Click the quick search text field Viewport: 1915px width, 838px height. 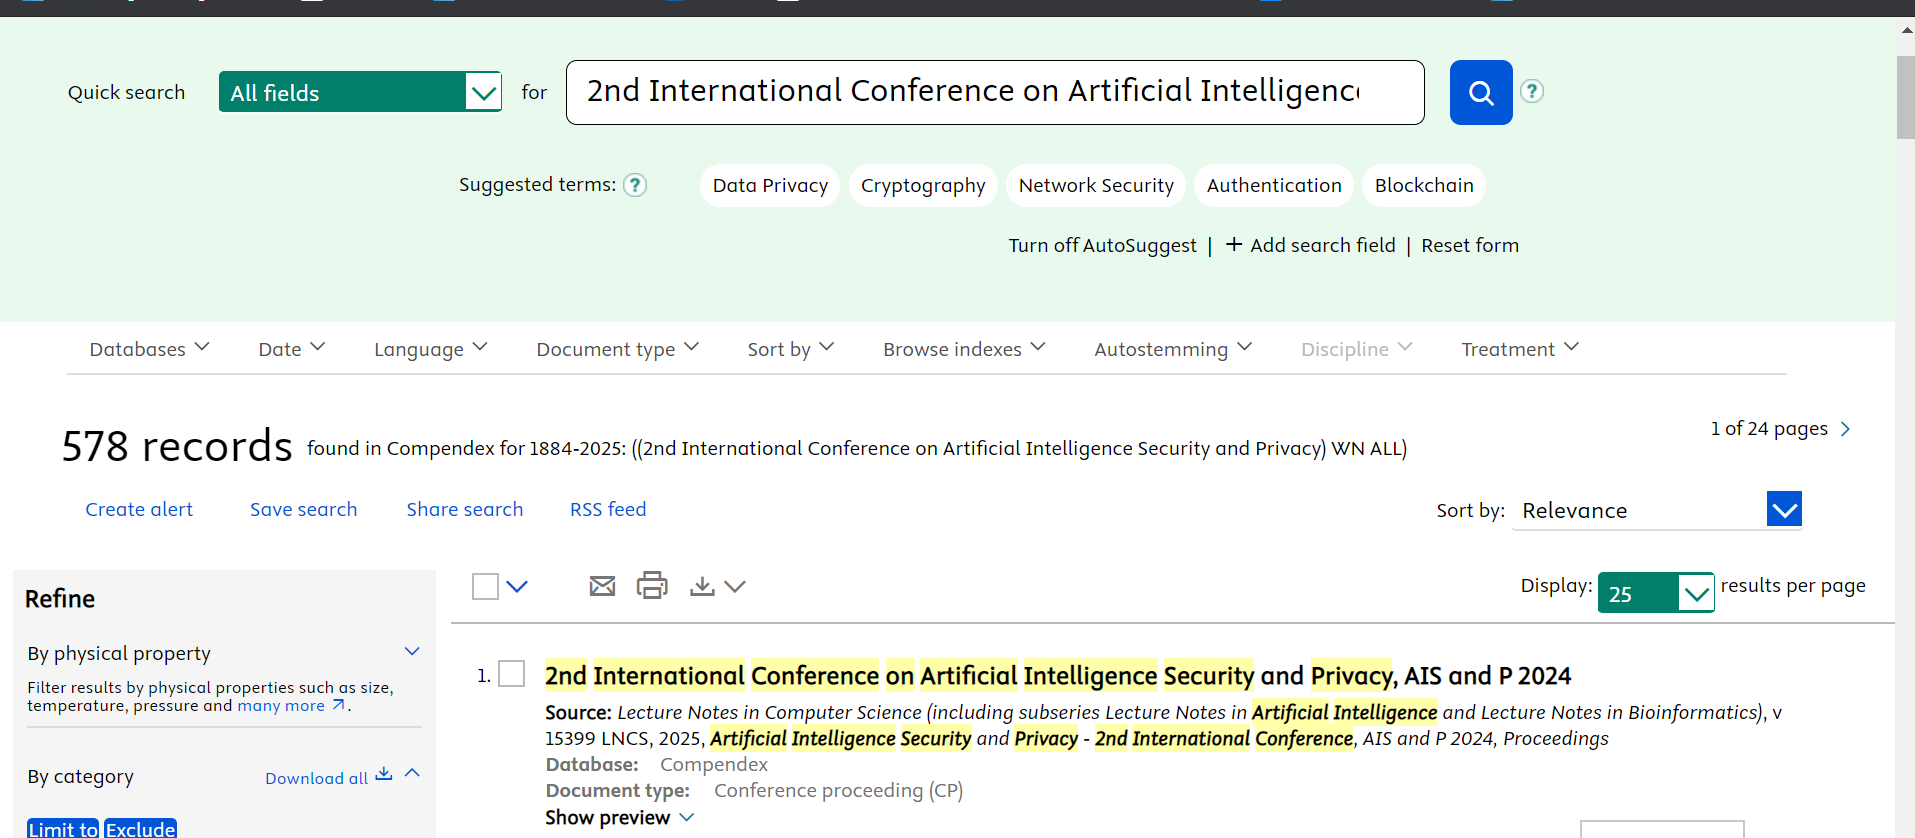tap(994, 92)
